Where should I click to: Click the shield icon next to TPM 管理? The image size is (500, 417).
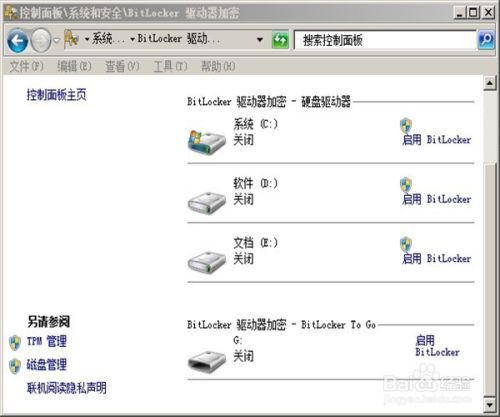point(15,343)
